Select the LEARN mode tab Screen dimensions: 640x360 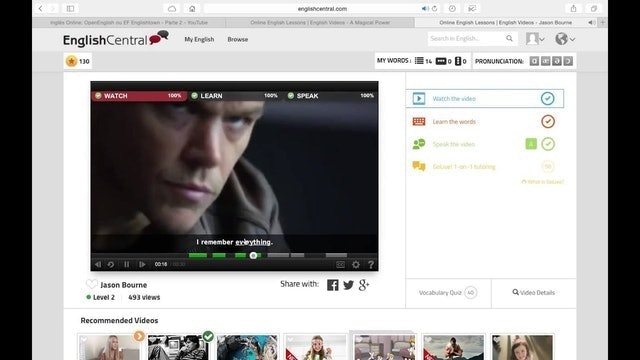pyautogui.click(x=235, y=96)
